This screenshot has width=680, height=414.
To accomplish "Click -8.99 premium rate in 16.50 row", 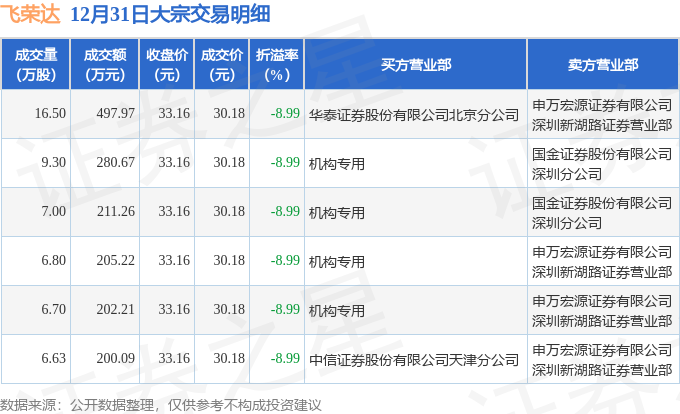I will pyautogui.click(x=285, y=114).
